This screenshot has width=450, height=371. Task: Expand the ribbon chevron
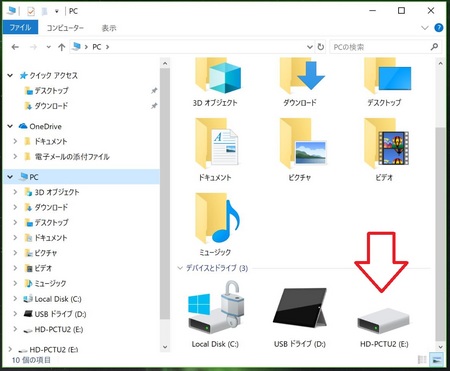coord(425,28)
